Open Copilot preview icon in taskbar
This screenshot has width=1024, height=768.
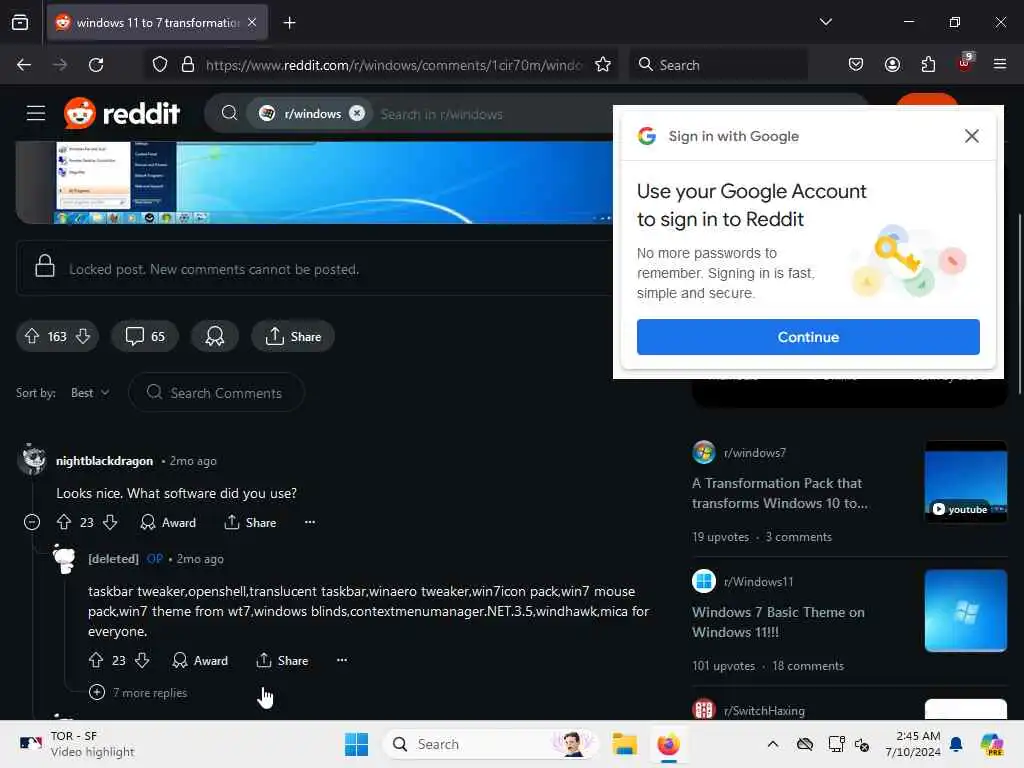[x=992, y=744]
